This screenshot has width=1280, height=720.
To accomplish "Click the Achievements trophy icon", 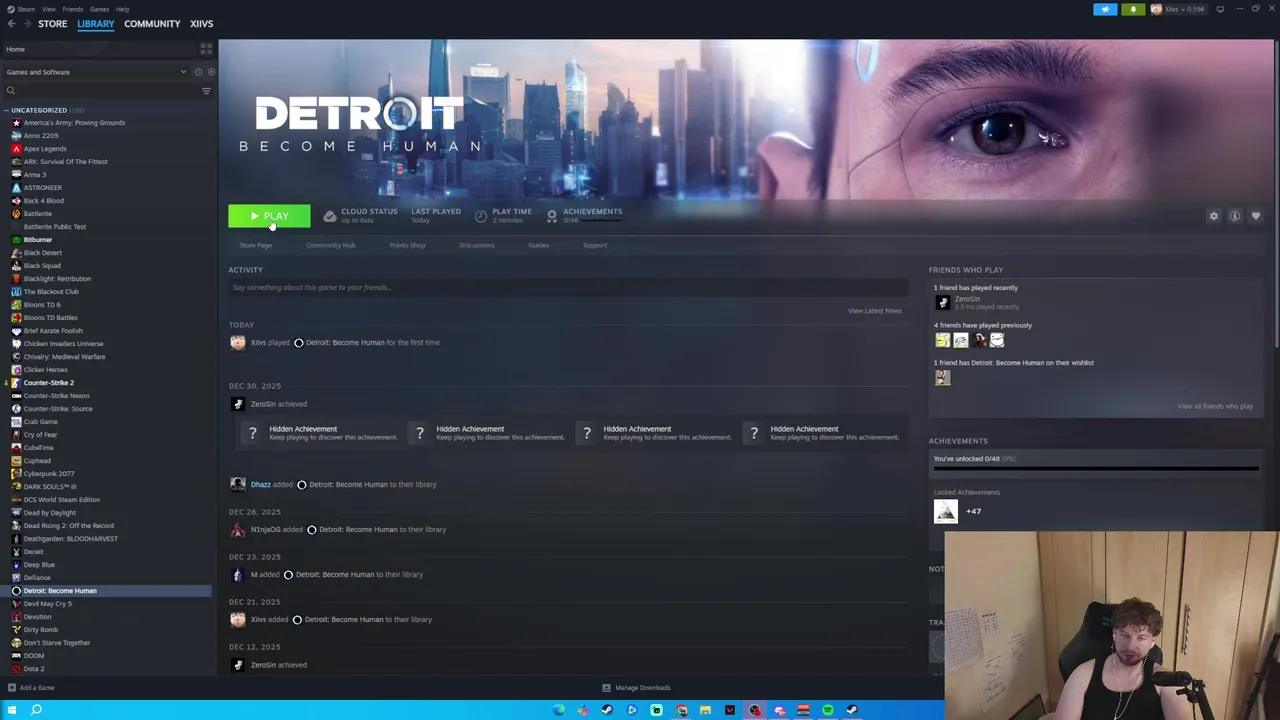I will coord(552,216).
